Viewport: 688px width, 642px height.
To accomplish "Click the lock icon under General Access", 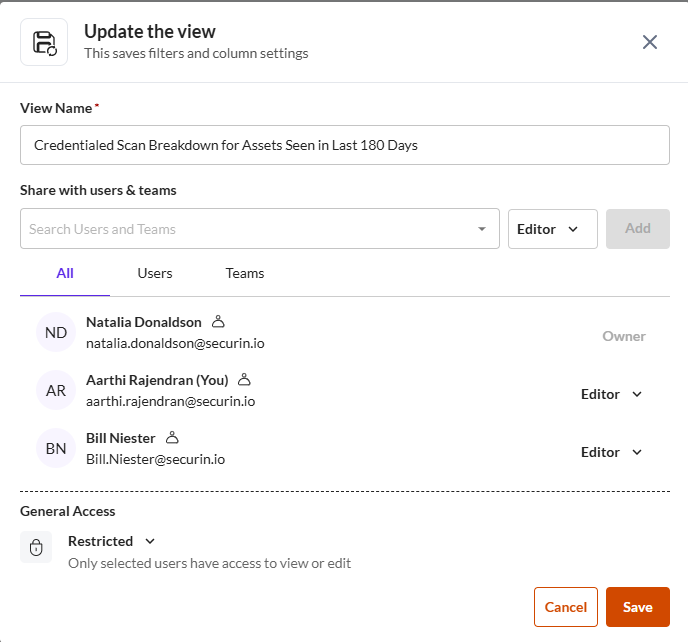I will coord(36,547).
